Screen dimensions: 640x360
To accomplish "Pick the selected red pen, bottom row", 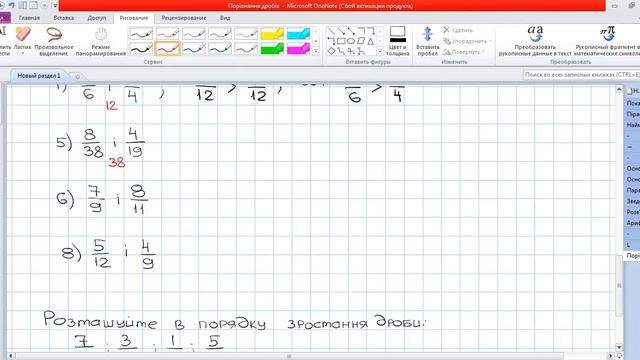I will pyautogui.click(x=167, y=49).
